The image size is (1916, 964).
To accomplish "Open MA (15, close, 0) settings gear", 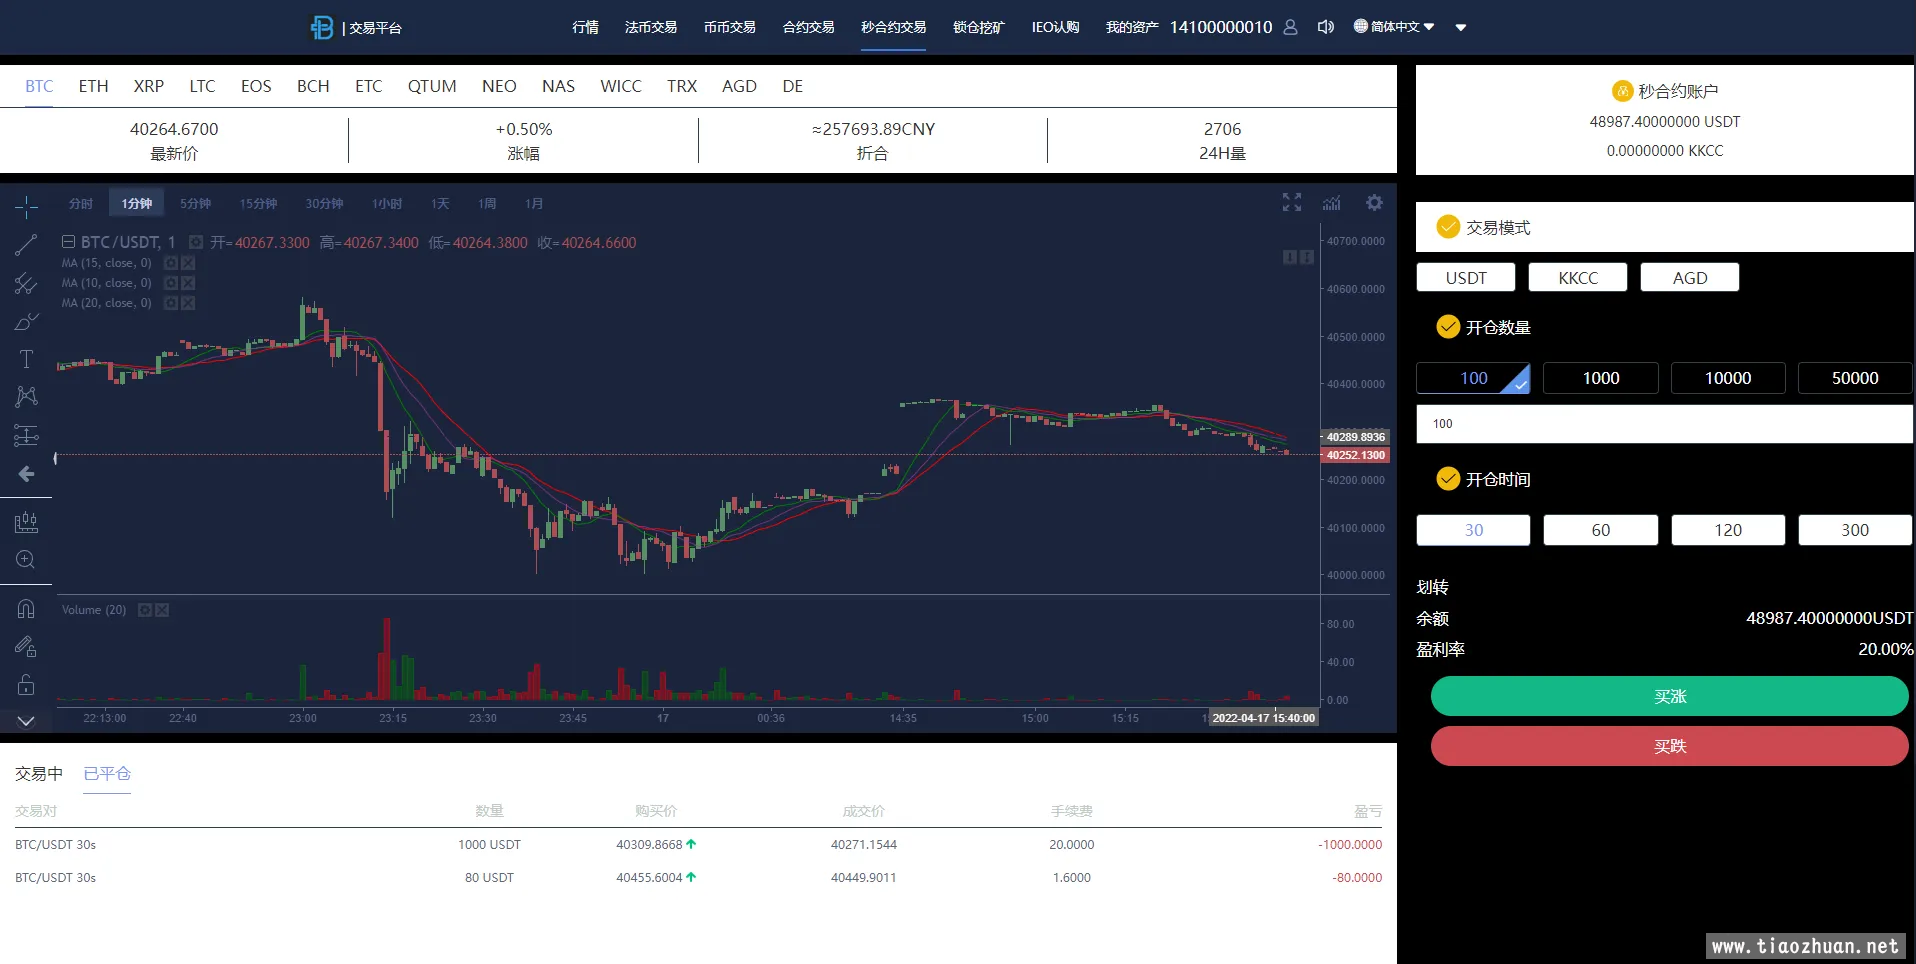I will (171, 263).
